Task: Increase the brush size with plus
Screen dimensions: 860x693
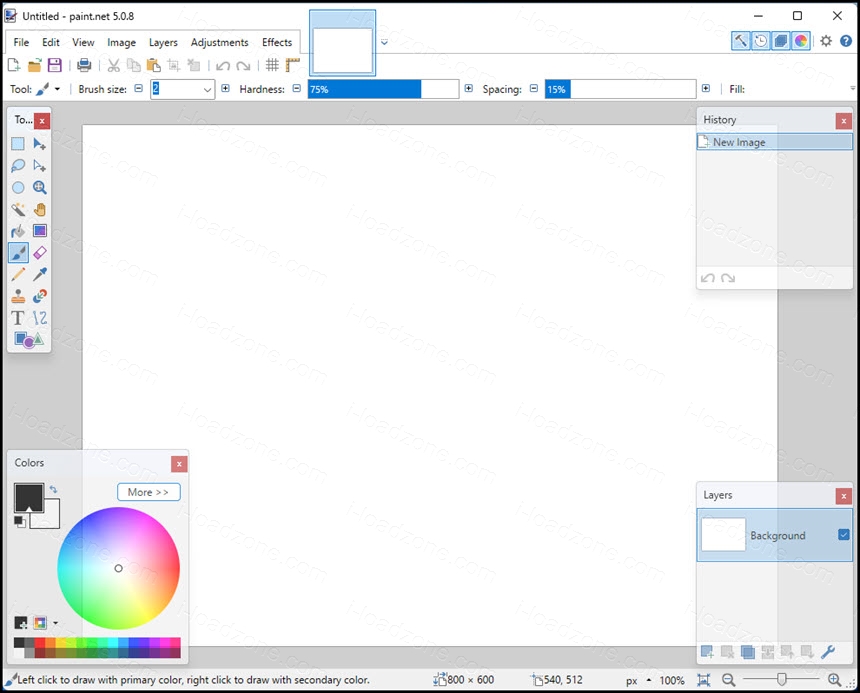Action: 225,88
